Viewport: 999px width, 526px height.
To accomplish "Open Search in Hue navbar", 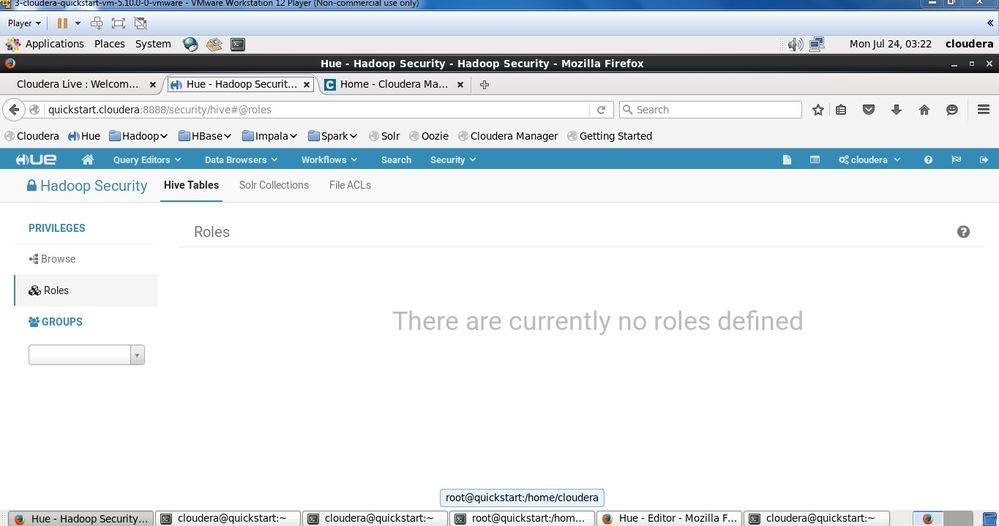I will click(x=396, y=160).
